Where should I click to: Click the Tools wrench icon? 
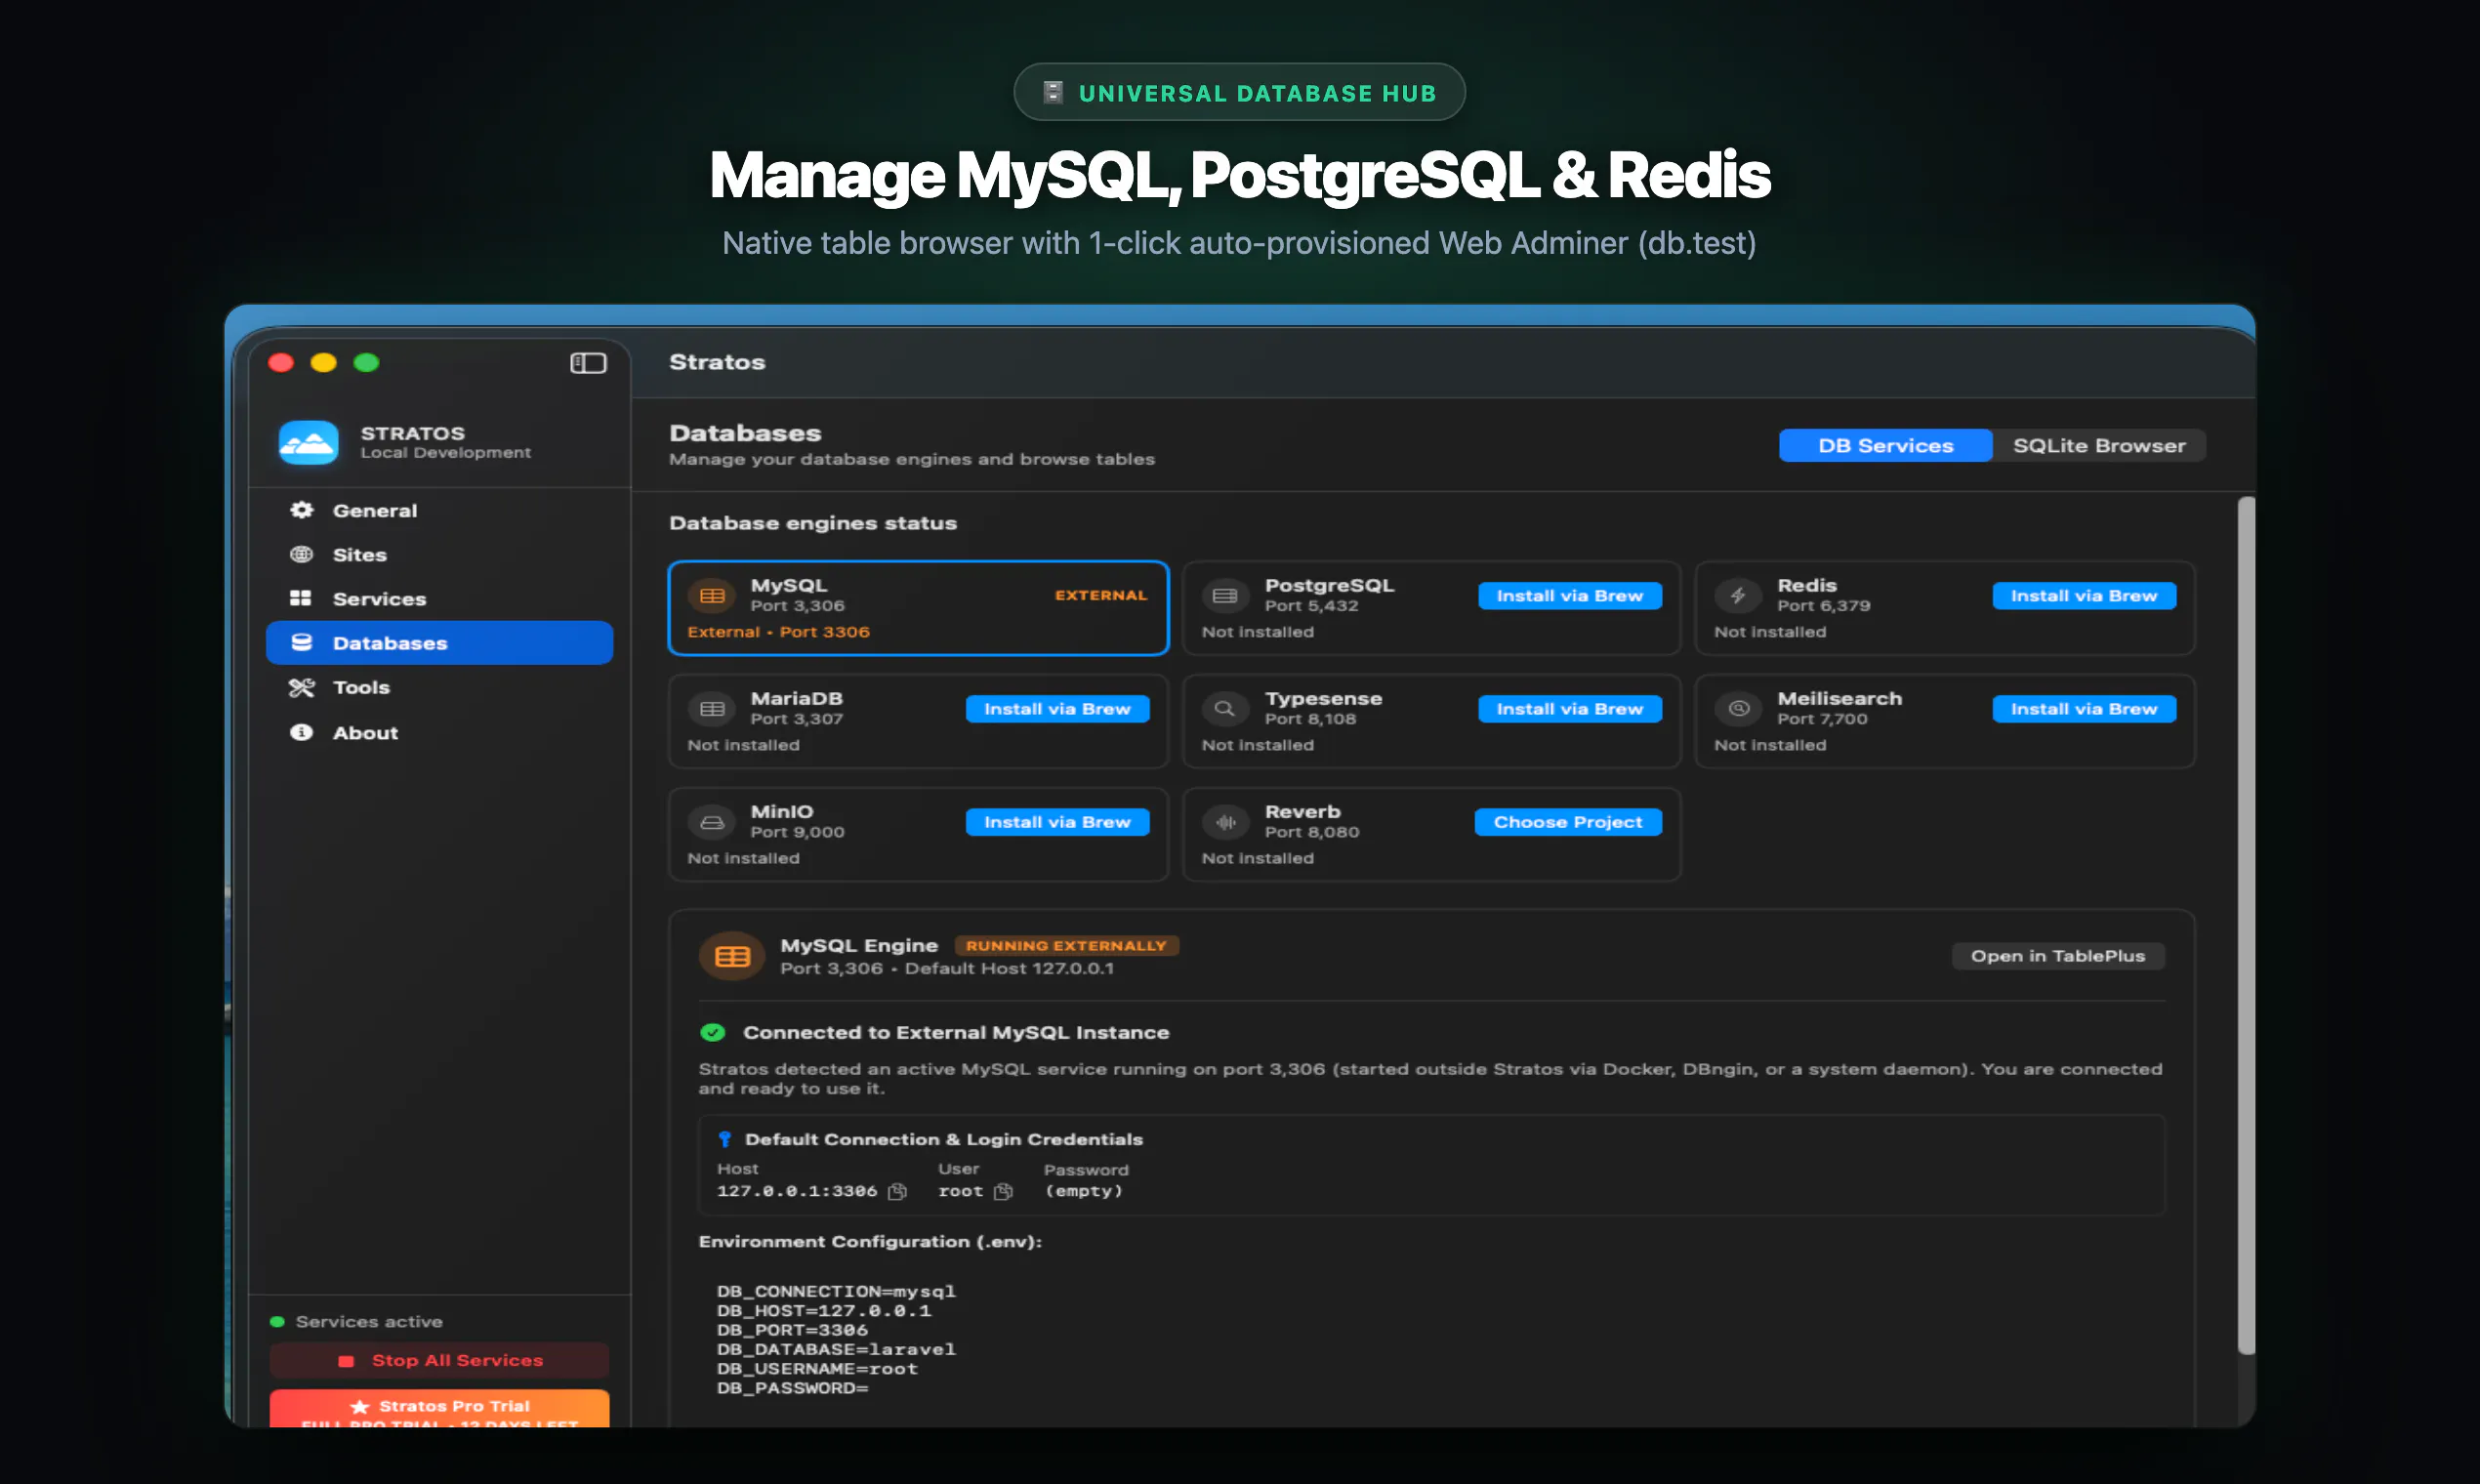point(301,687)
